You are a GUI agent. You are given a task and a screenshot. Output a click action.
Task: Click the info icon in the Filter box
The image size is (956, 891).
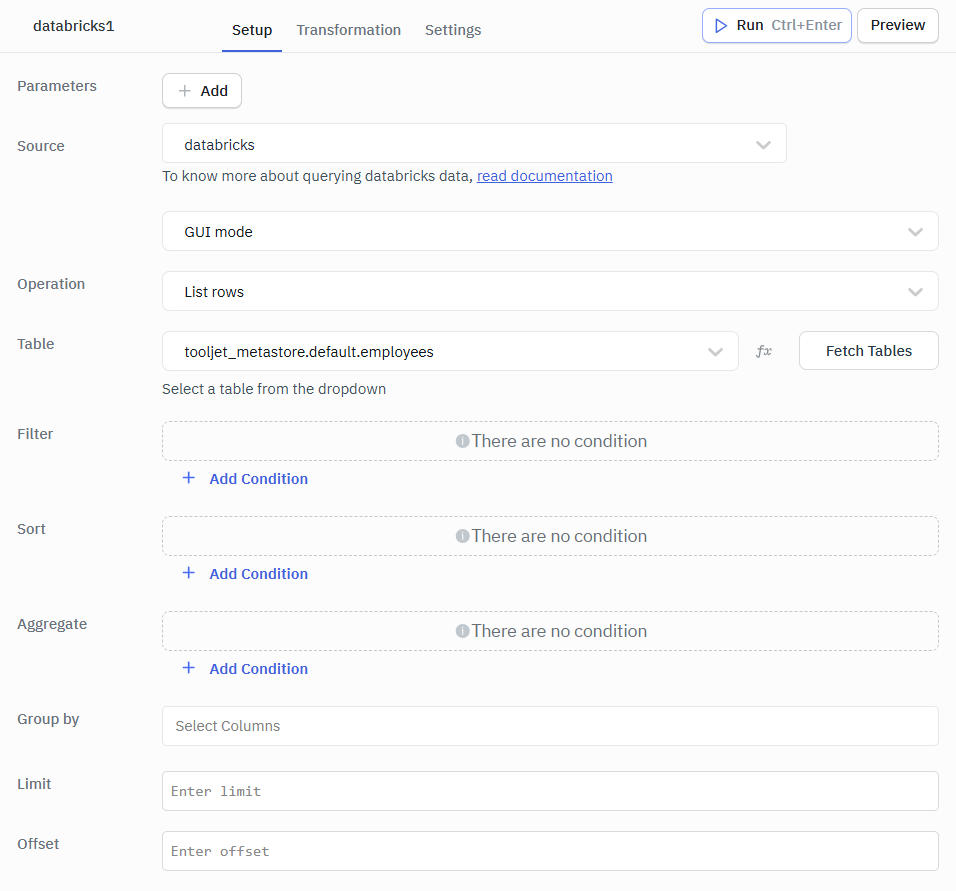(462, 441)
